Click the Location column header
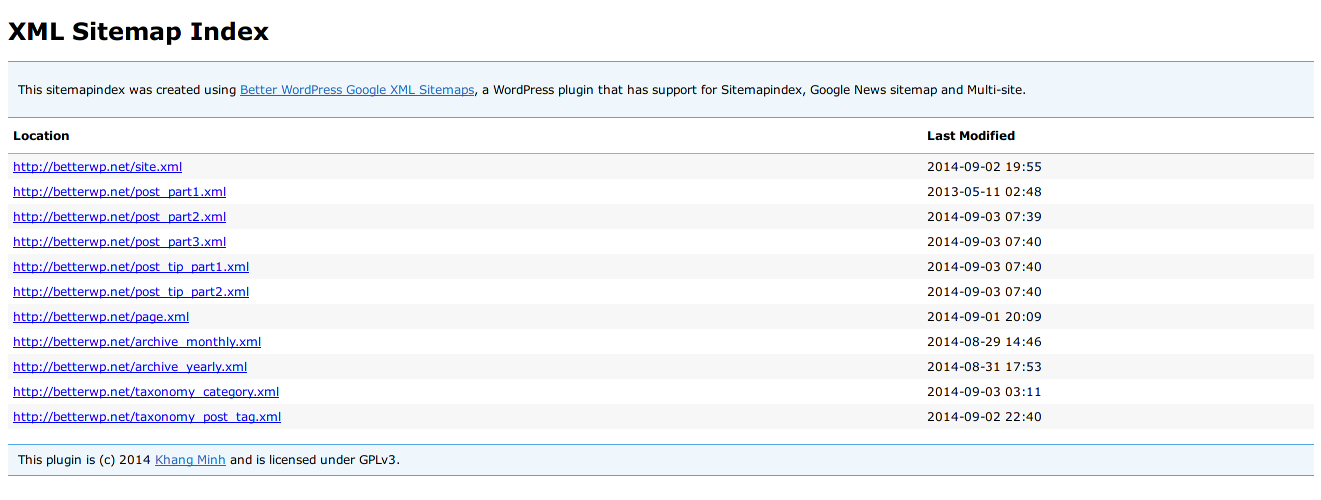Image resolution: width=1321 pixels, height=500 pixels. [x=41, y=136]
